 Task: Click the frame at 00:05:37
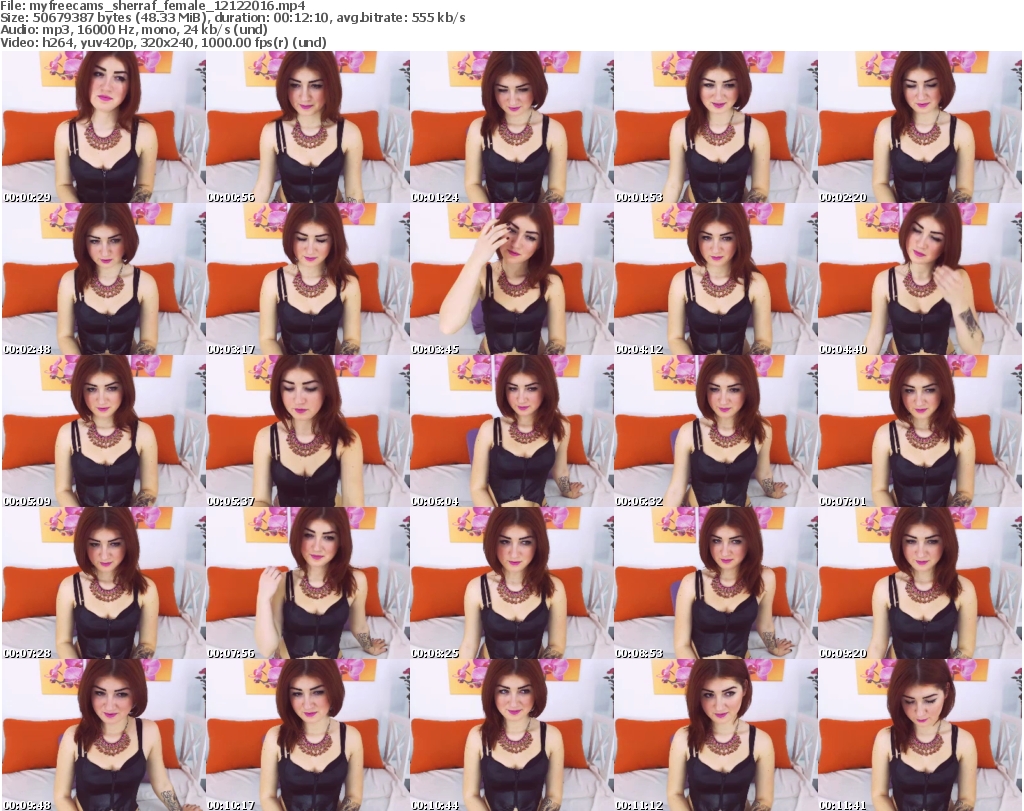[308, 431]
